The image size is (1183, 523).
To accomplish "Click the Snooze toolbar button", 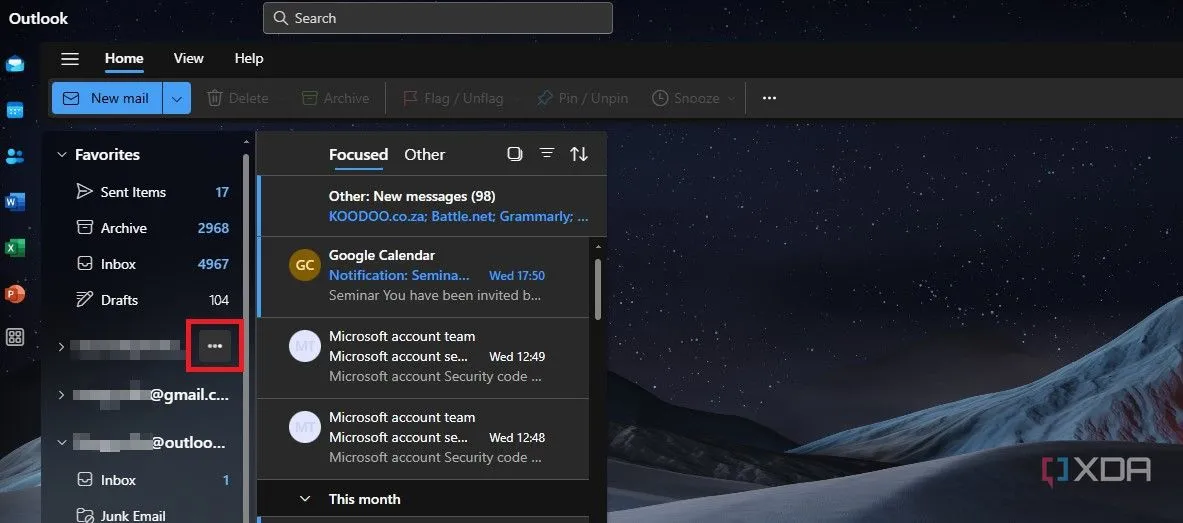I will (685, 98).
